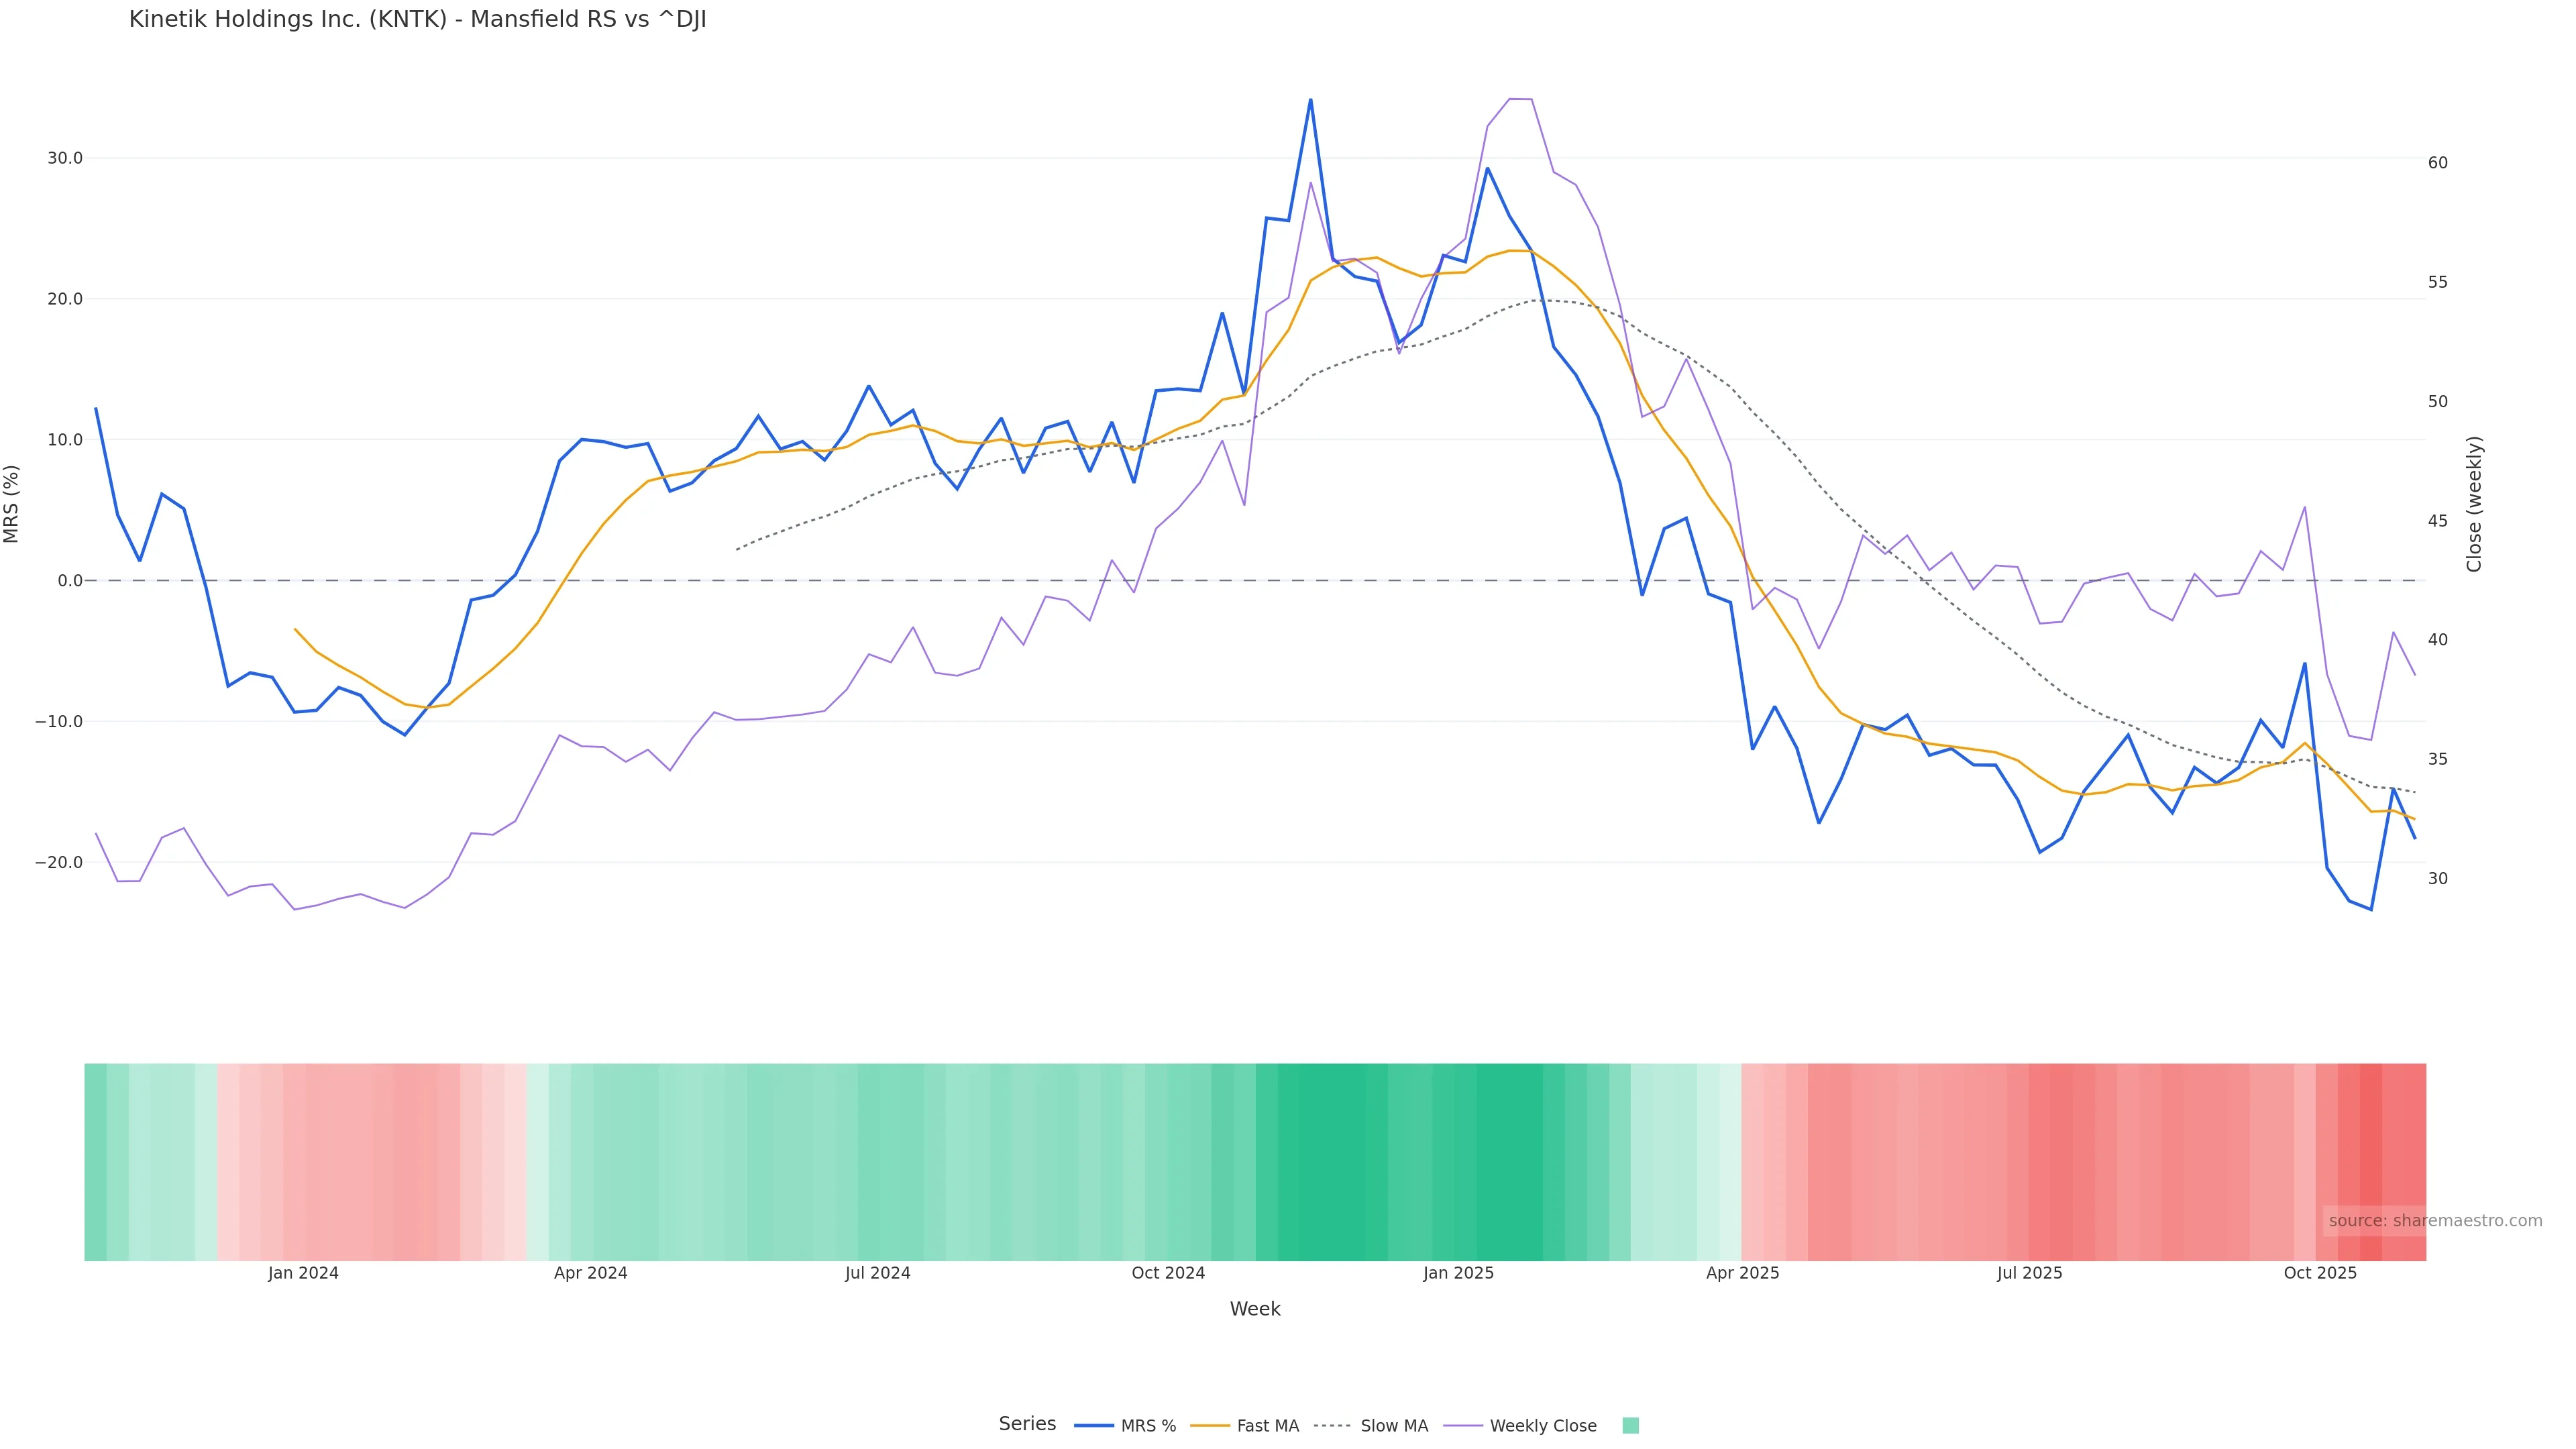Toggle the Slow MA dotted legend entry

tap(1393, 1425)
